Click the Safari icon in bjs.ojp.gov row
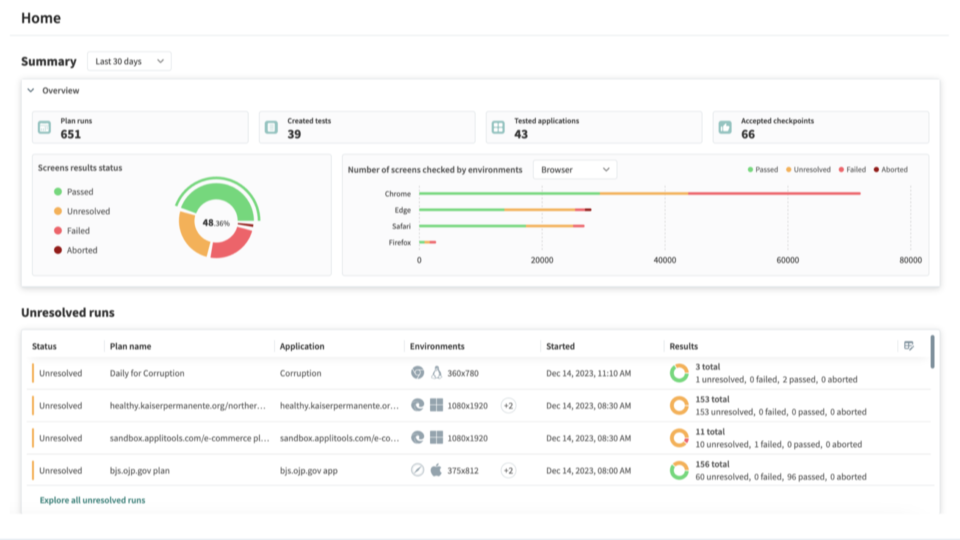The width and height of the screenshot is (960, 540). pos(417,470)
